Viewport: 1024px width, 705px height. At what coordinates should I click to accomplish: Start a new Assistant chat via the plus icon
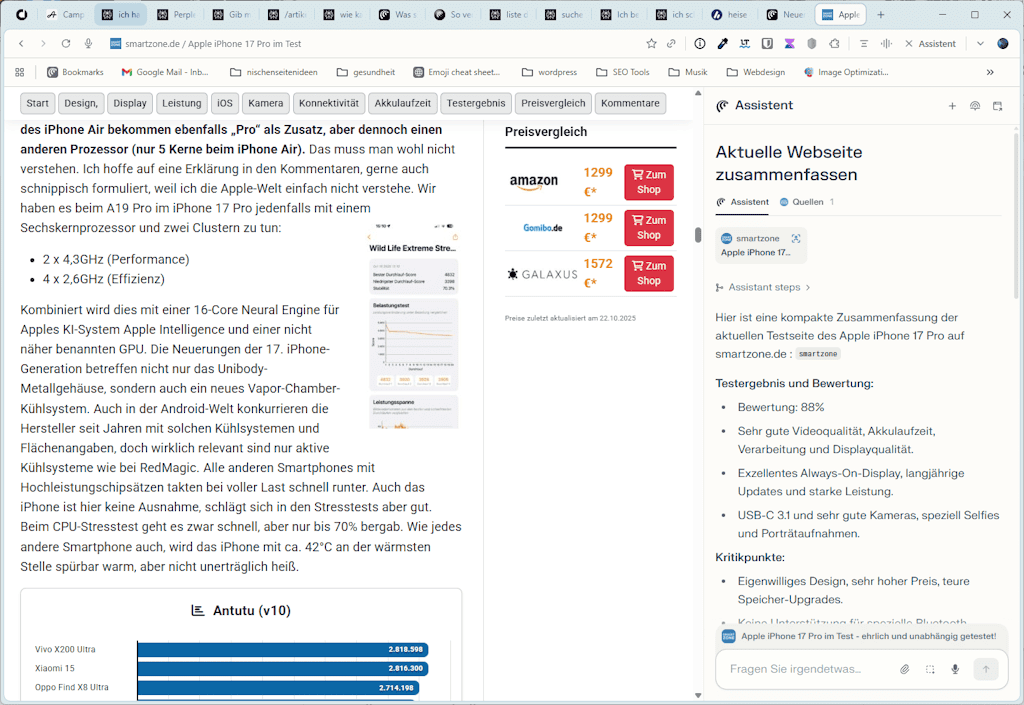pyautogui.click(x=953, y=105)
